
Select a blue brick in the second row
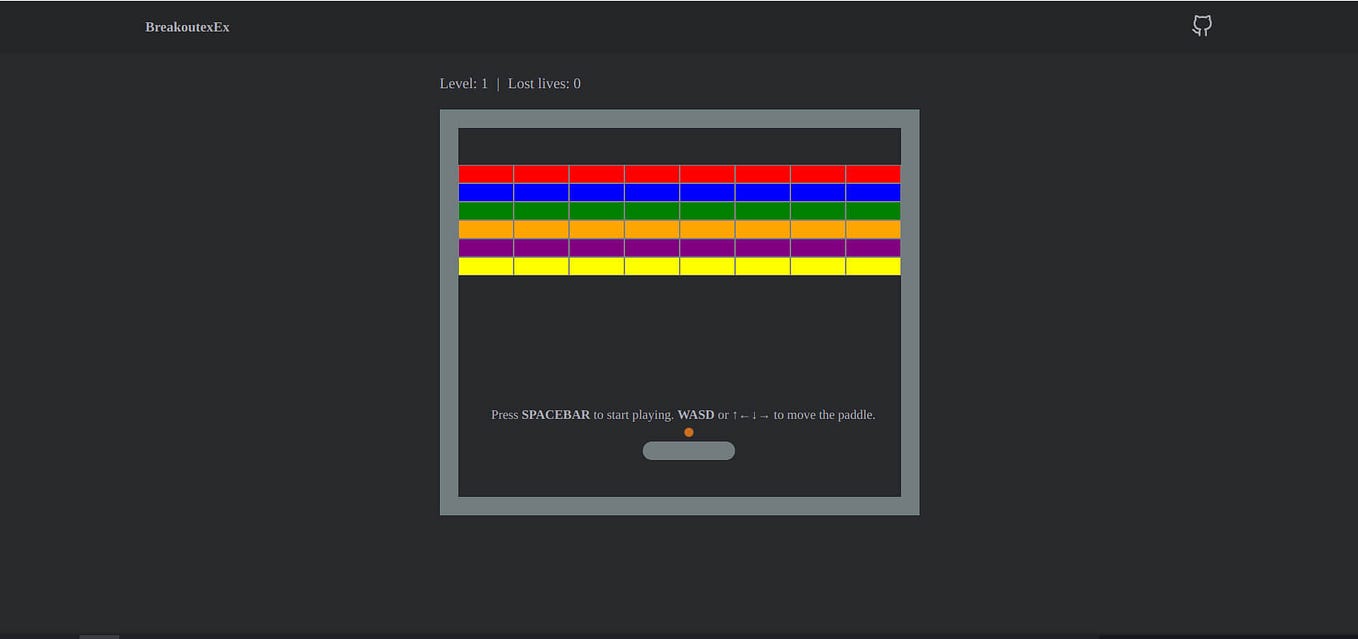(651, 191)
